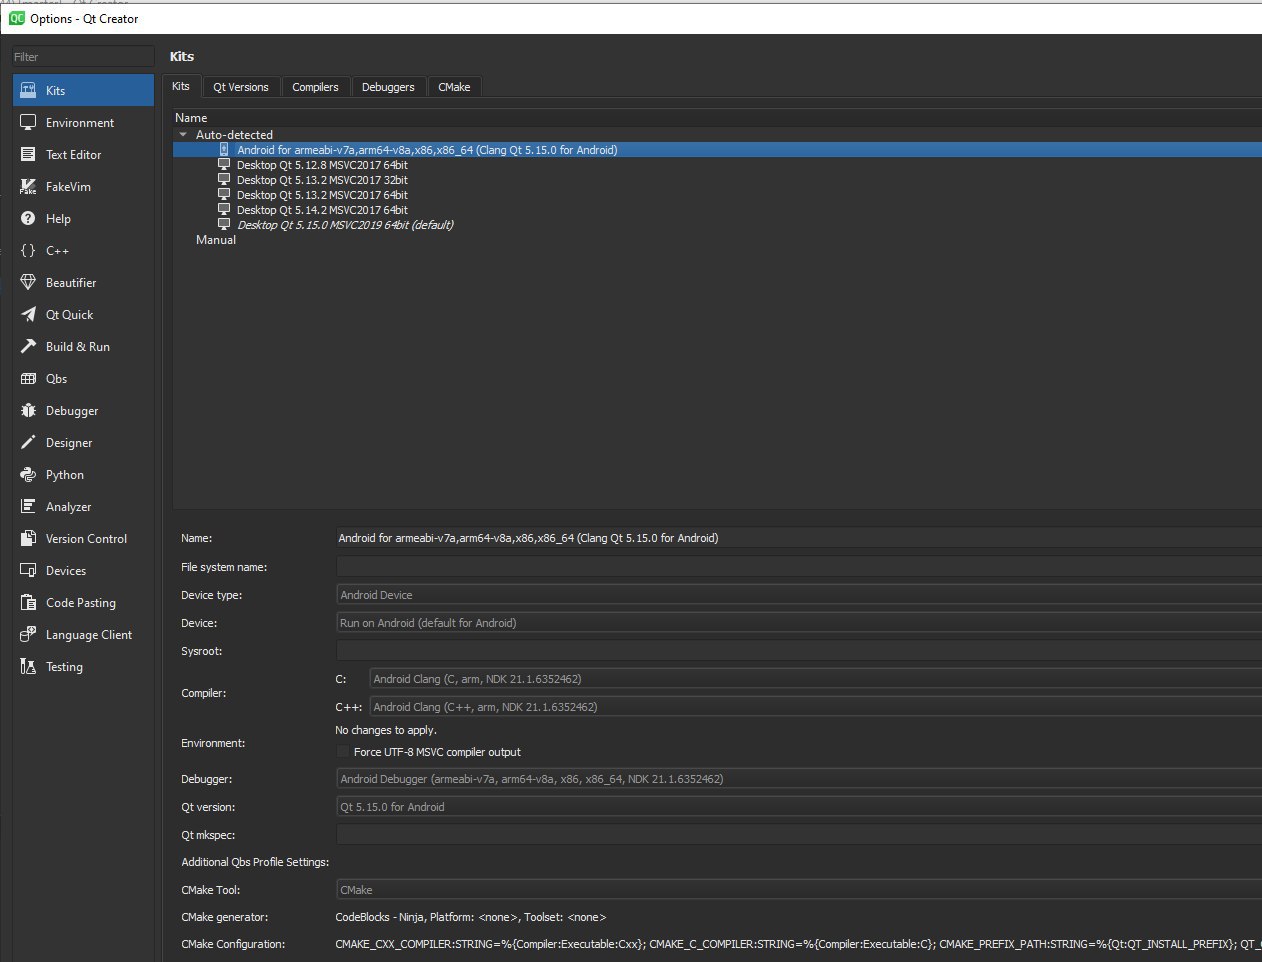
Task: Select the Text Editor icon
Action: click(x=28, y=154)
